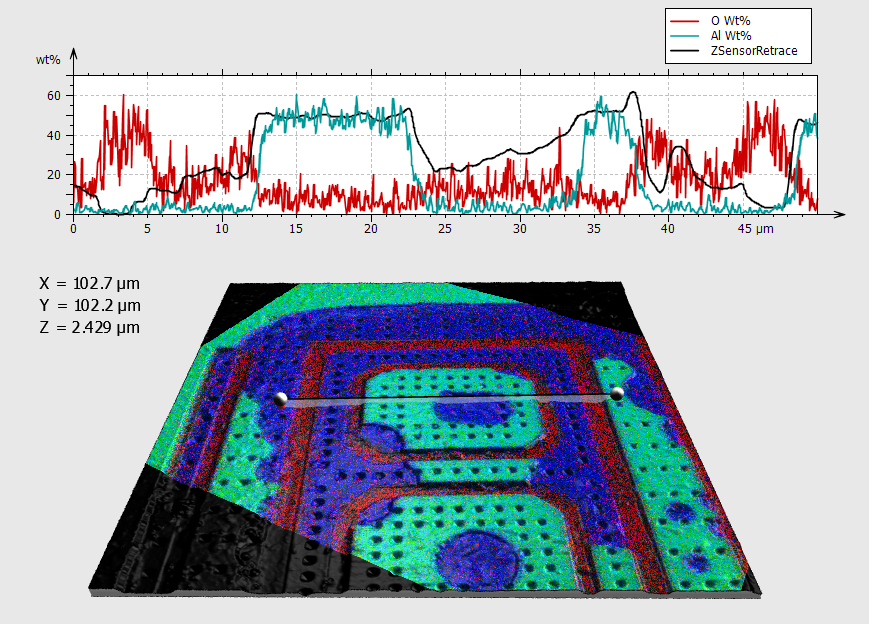This screenshot has height=624, width=869.
Task: Click the teal Al Wt% legend line sample
Action: pos(685,35)
